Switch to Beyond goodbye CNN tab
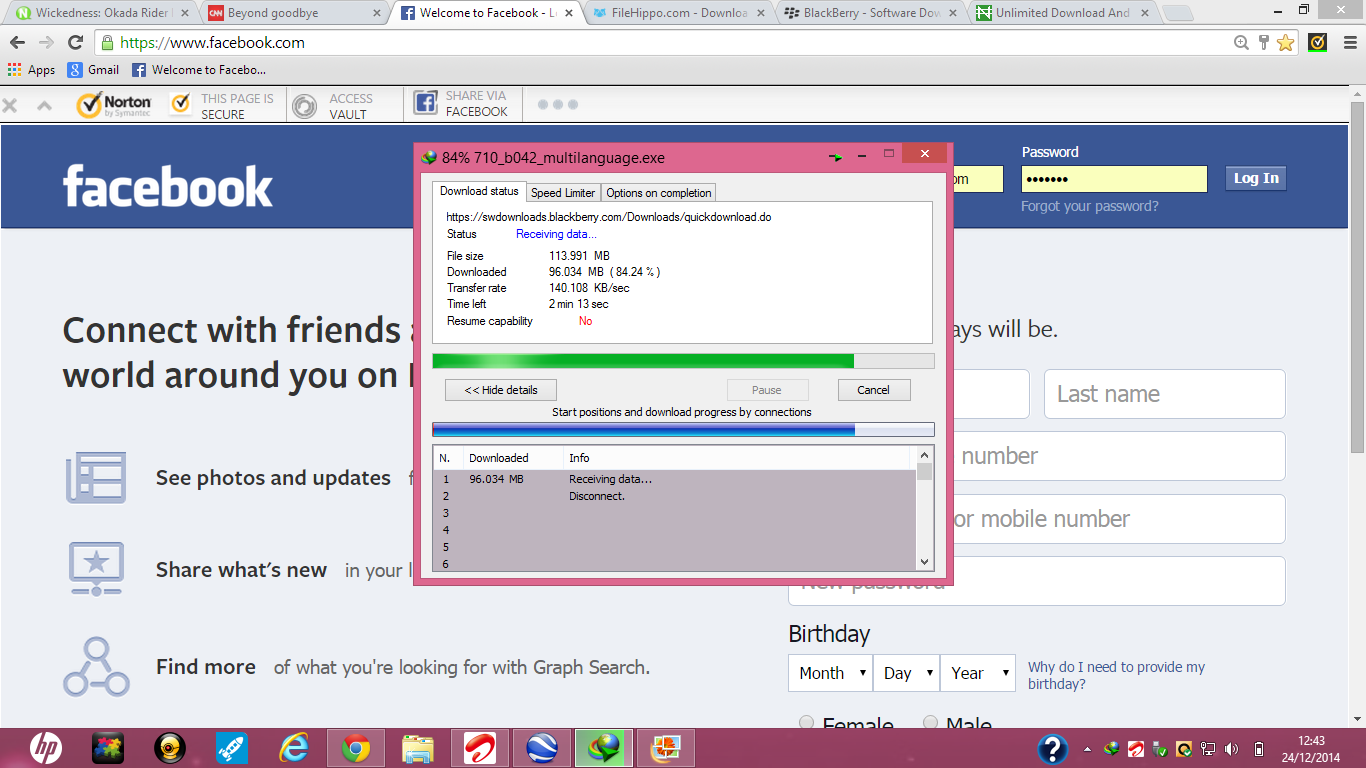The width and height of the screenshot is (1366, 768). pos(294,13)
